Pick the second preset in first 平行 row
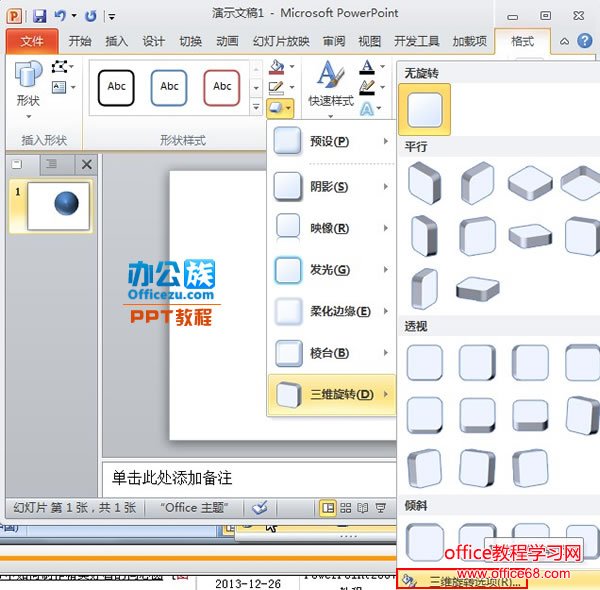Screen dimensions: 600x590 (x=477, y=183)
